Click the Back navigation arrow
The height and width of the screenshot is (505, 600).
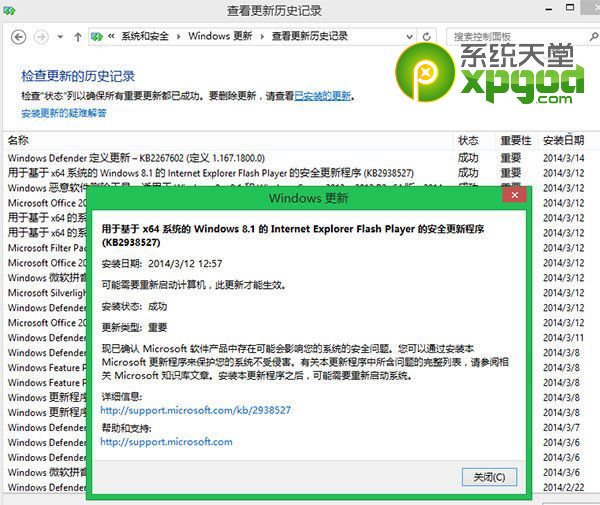point(18,37)
